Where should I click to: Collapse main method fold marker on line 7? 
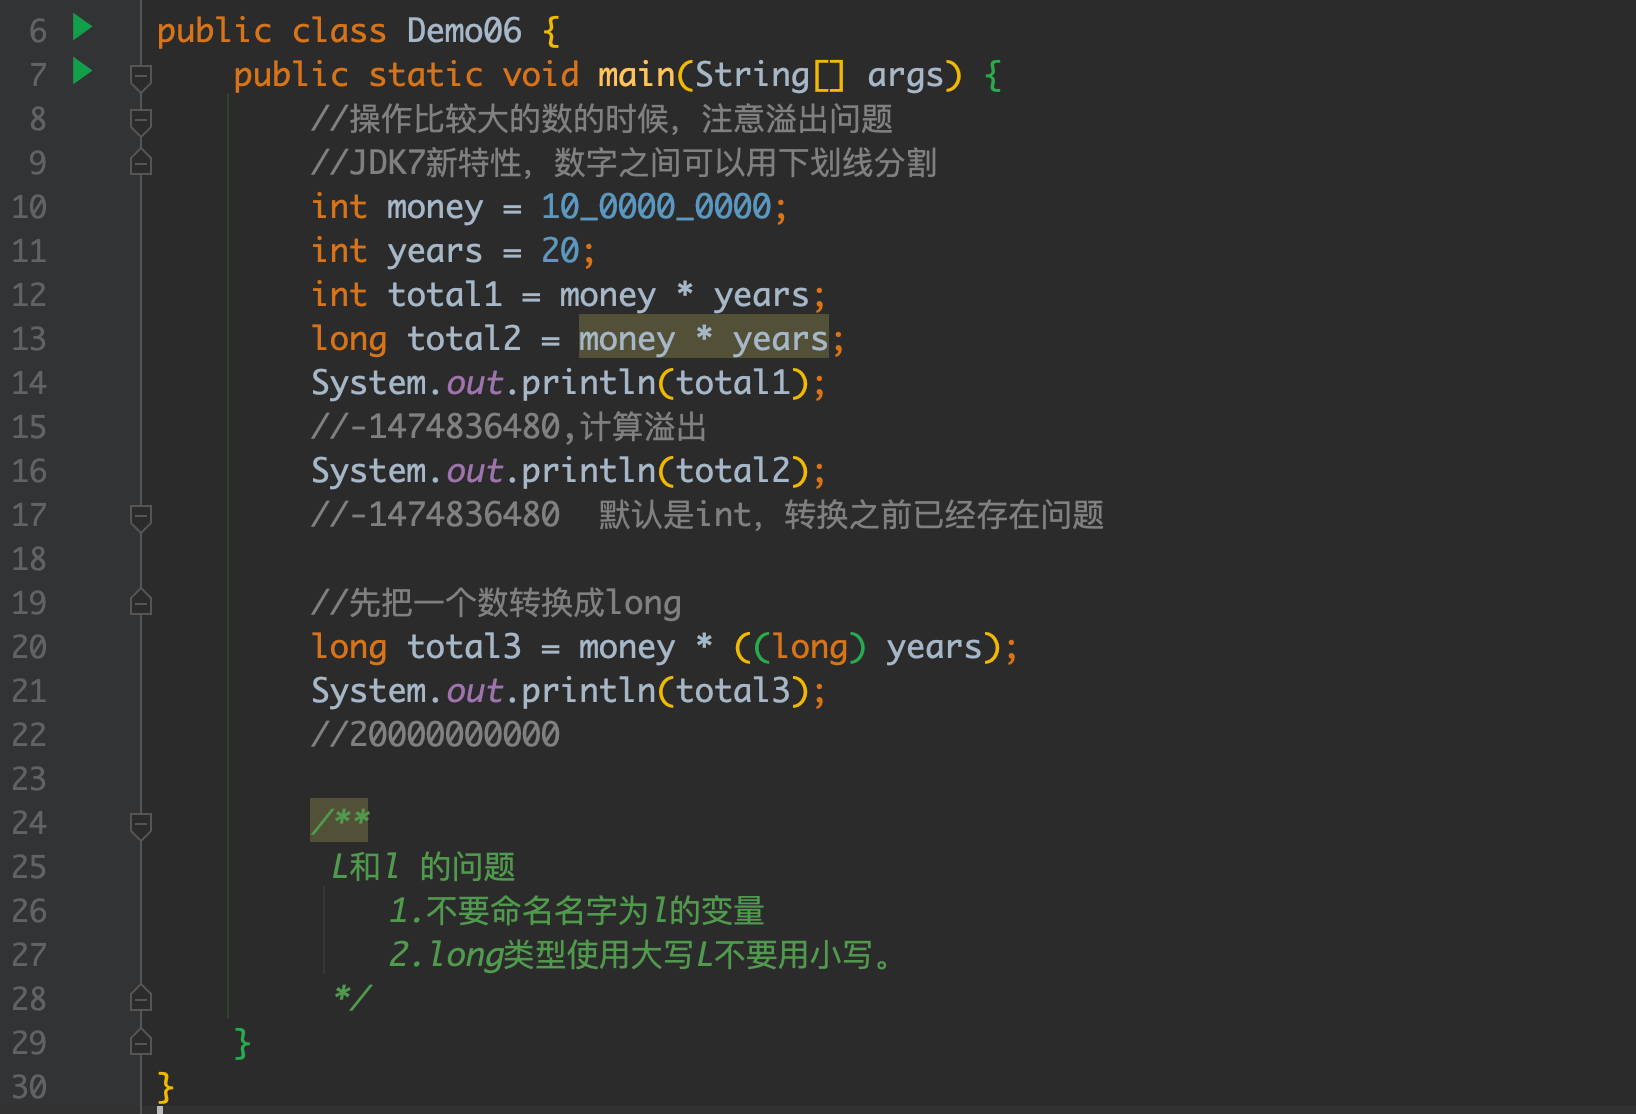point(141,76)
